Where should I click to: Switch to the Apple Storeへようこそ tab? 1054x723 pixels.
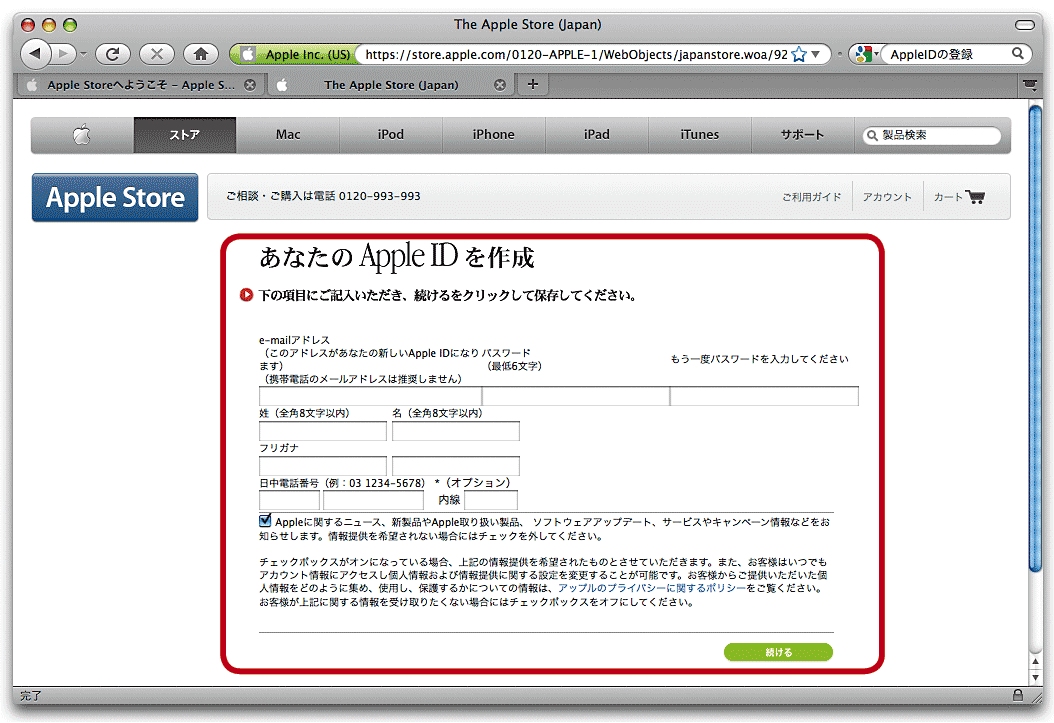tap(140, 85)
